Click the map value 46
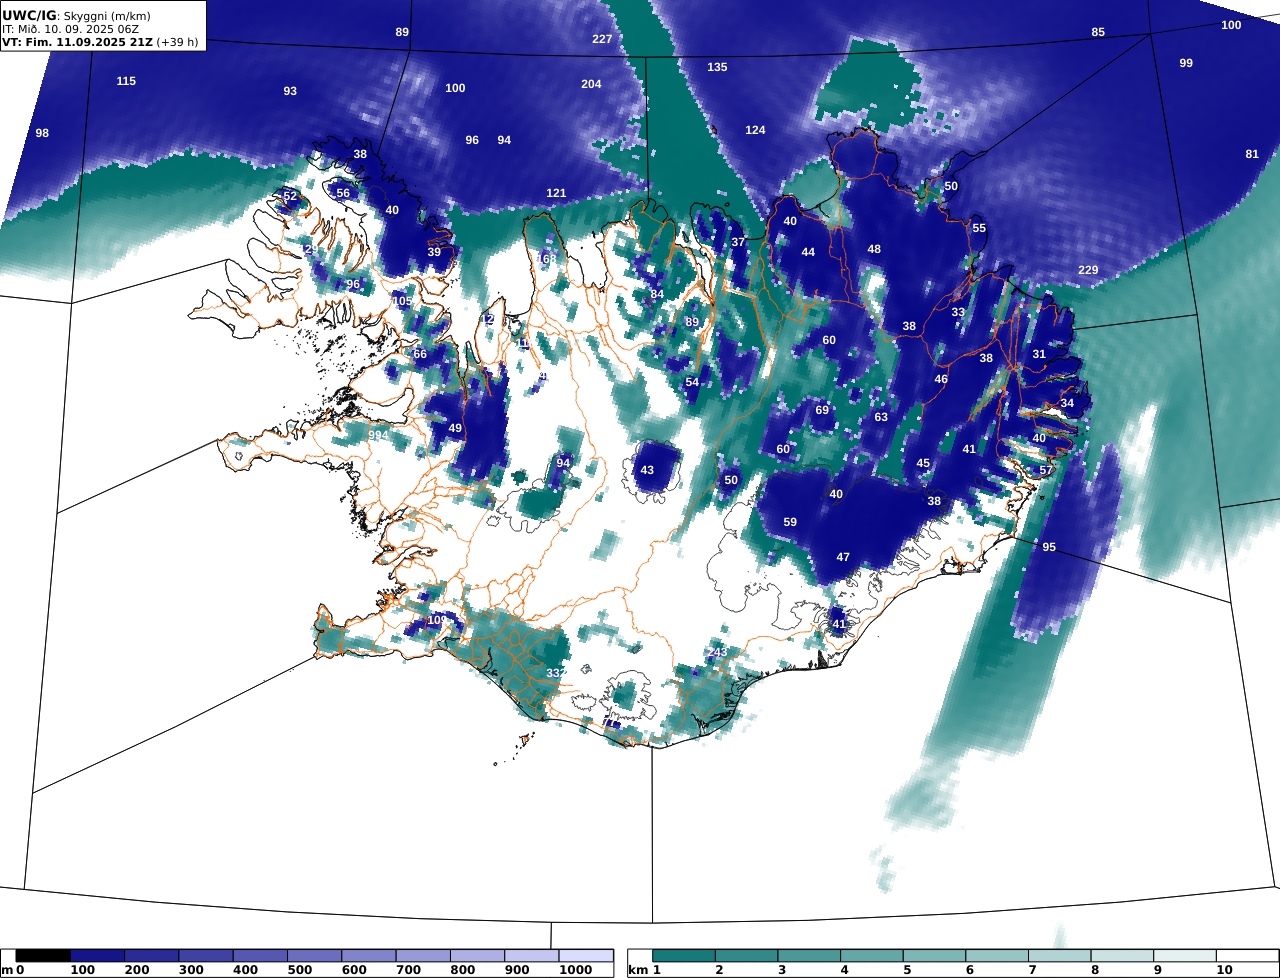Image resolution: width=1280 pixels, height=978 pixels. tap(941, 379)
